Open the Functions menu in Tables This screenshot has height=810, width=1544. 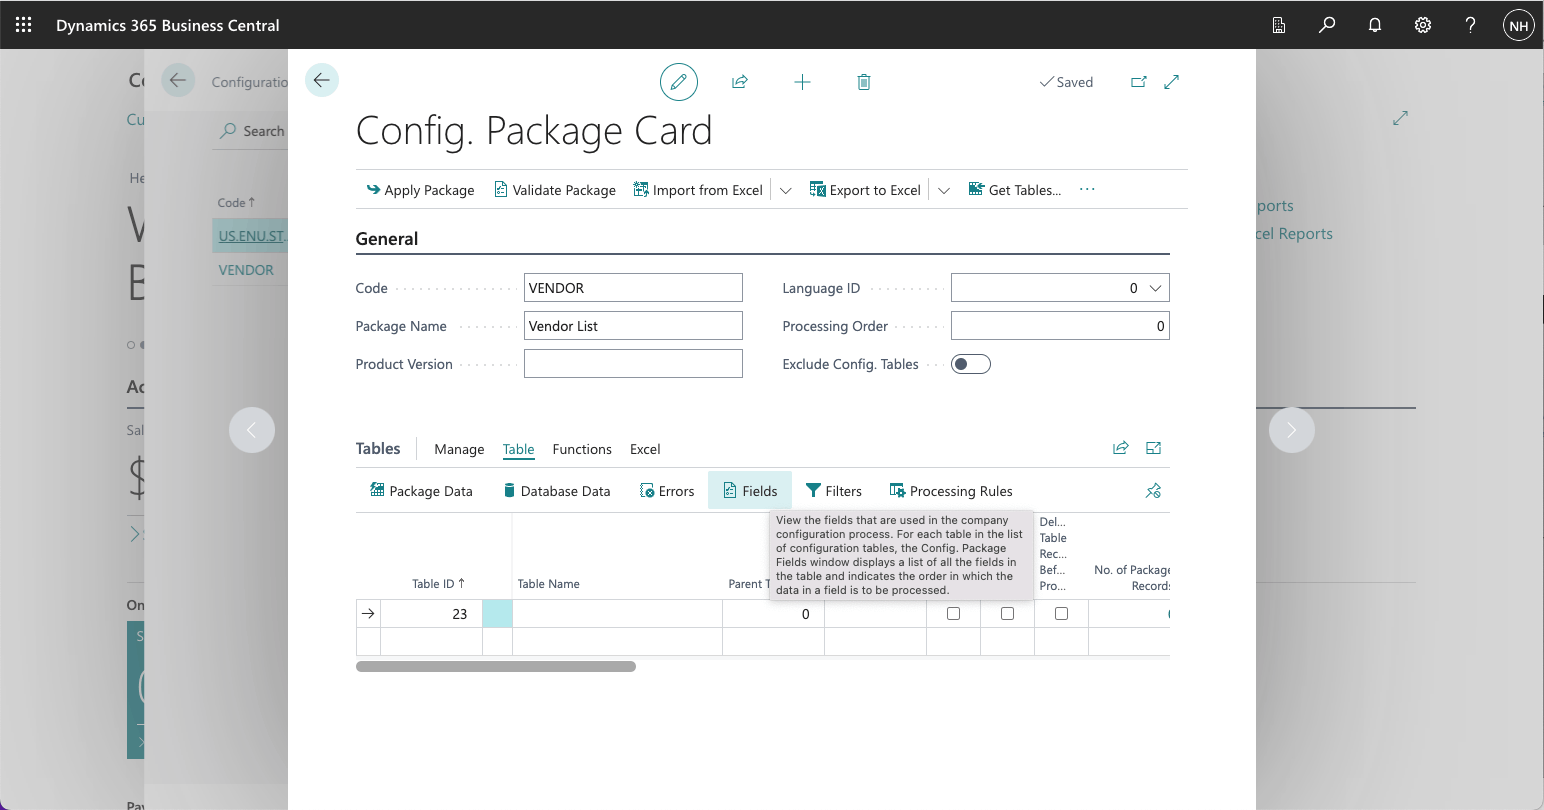point(582,449)
